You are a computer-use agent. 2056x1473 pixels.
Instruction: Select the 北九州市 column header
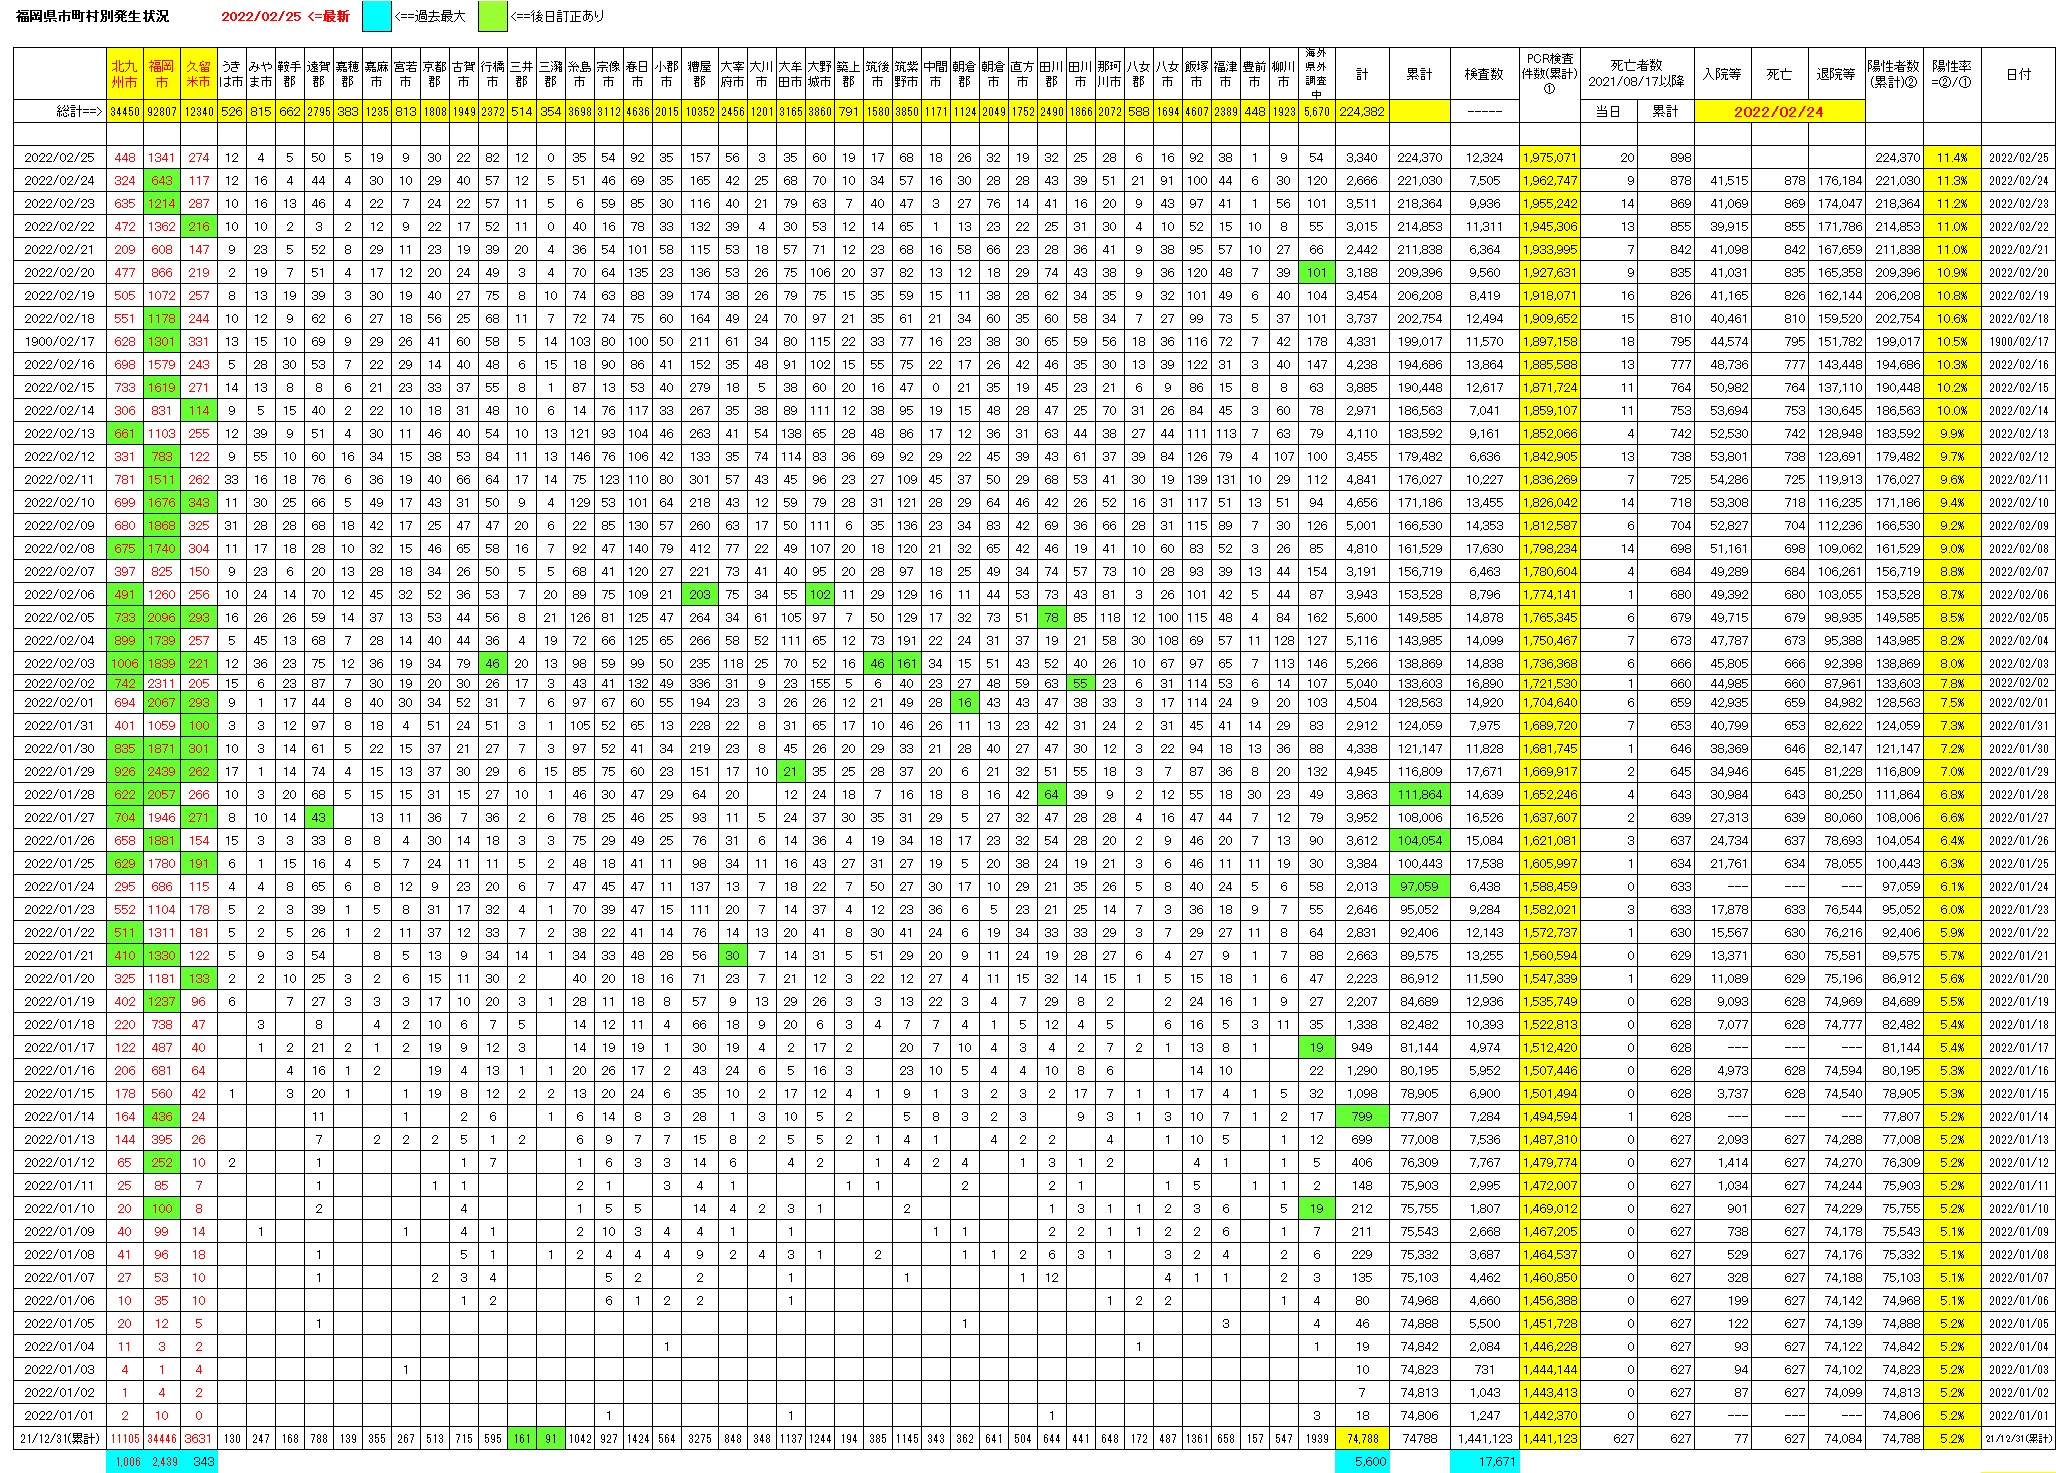pyautogui.click(x=125, y=74)
